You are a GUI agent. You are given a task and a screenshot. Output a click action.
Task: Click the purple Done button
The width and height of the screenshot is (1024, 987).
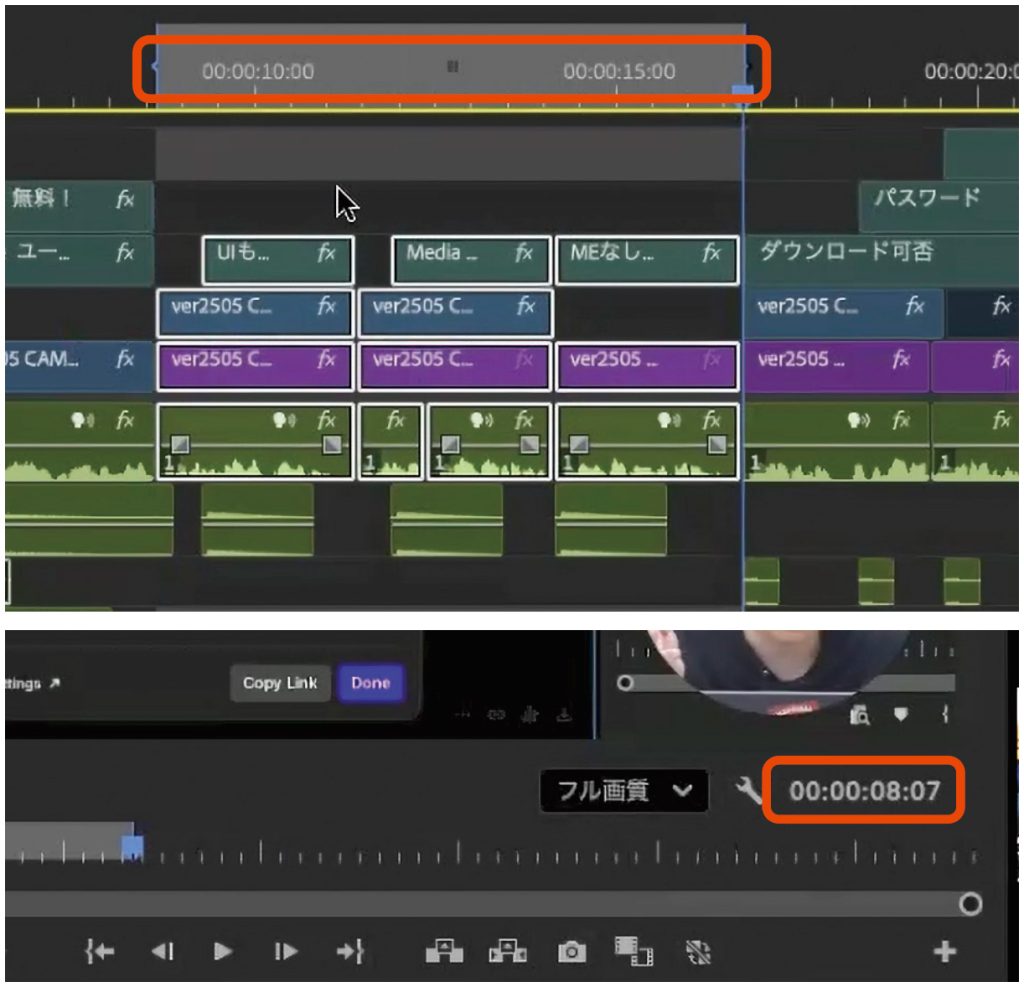pyautogui.click(x=370, y=683)
